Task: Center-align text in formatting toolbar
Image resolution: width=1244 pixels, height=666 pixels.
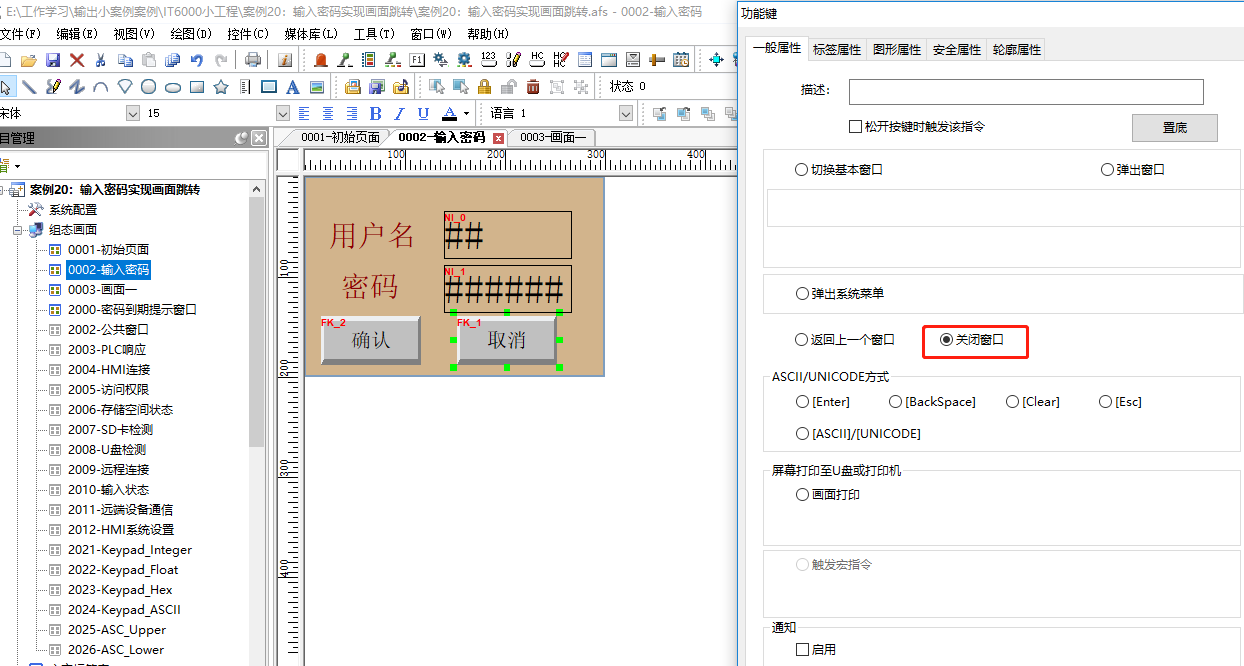Action: pyautogui.click(x=328, y=113)
